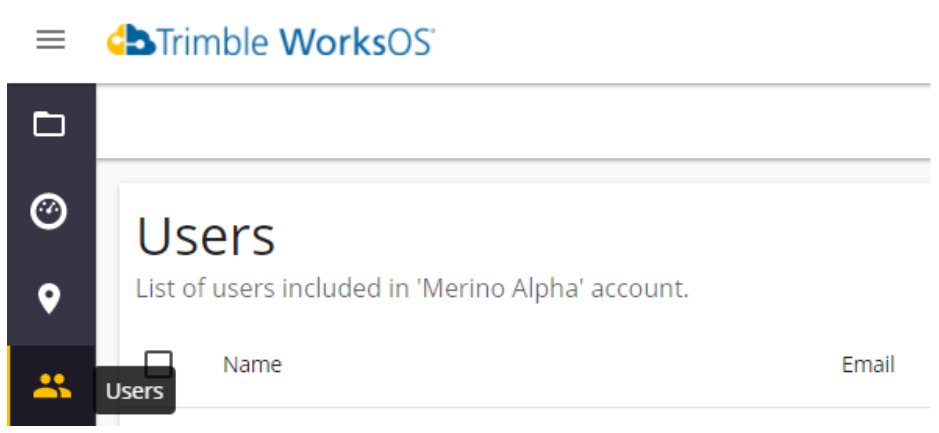Click the sidebar row containing the folder icon

pos(52,125)
